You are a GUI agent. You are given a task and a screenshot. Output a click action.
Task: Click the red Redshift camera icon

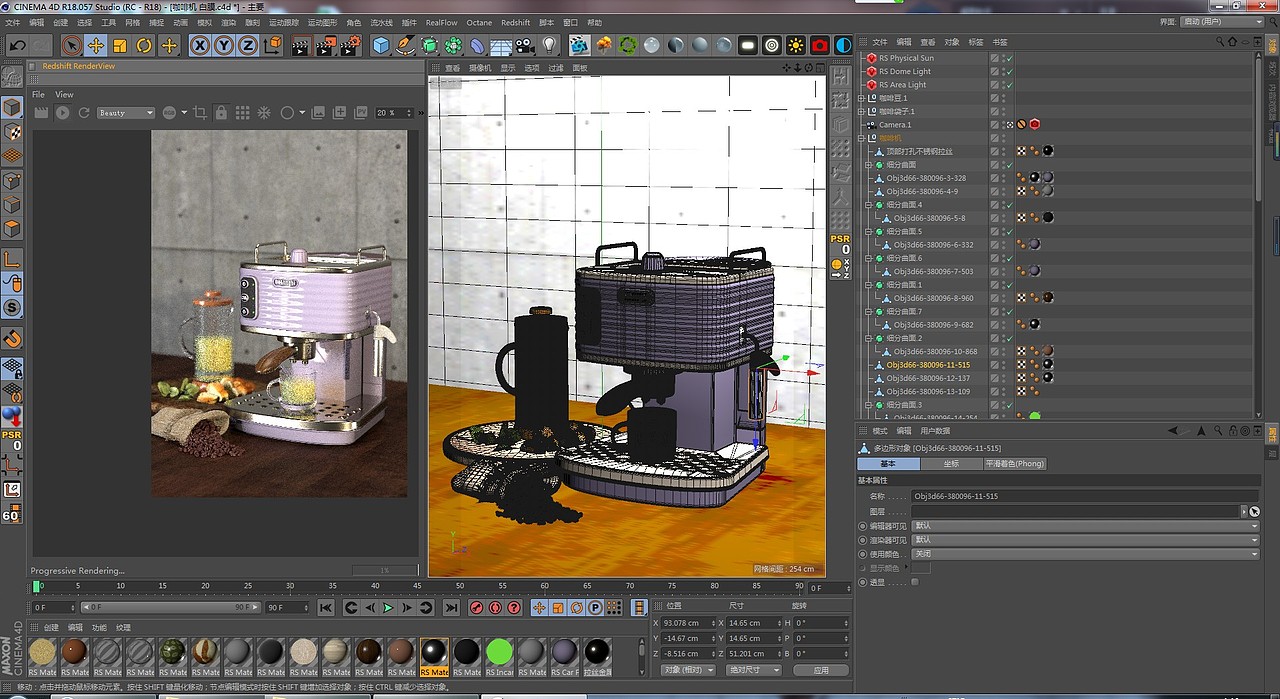point(820,45)
